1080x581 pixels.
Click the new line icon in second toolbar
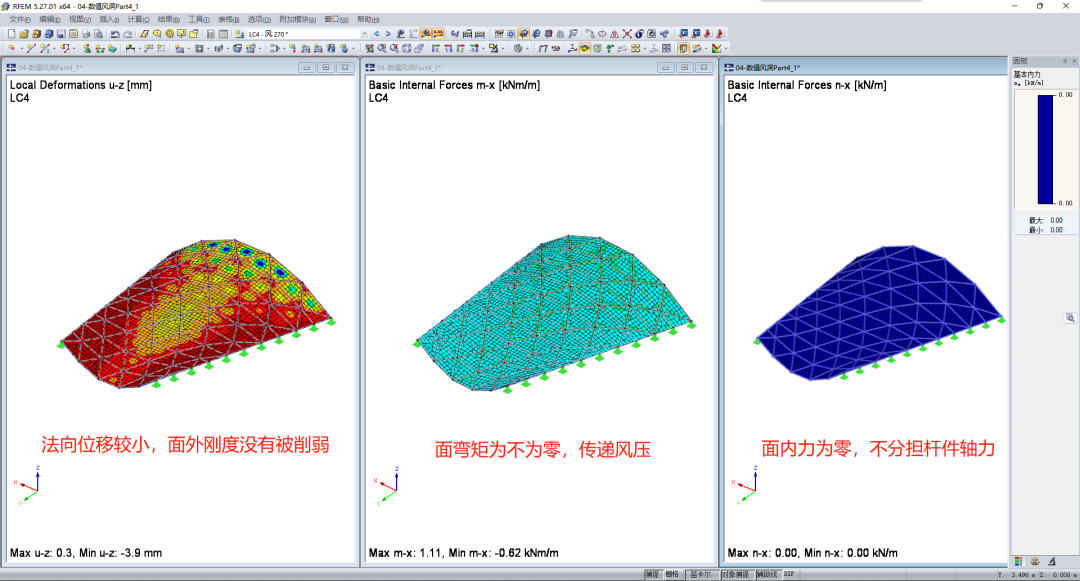(31, 48)
